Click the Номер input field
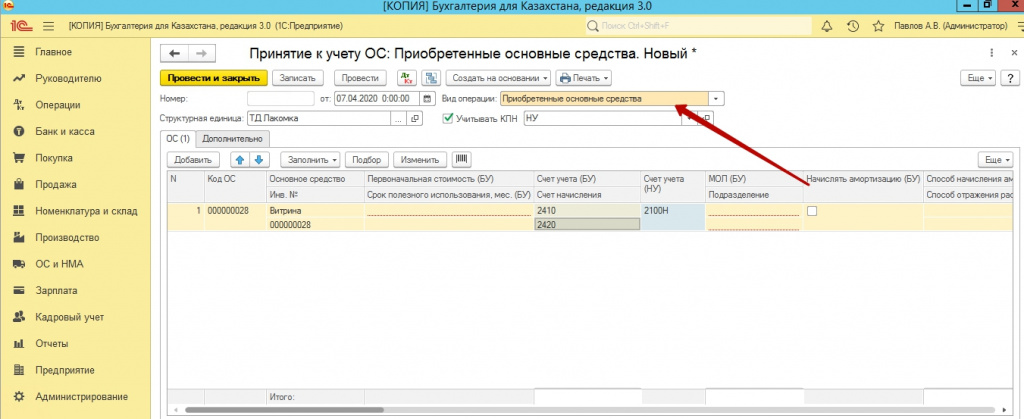Viewport: 1024px width, 419px height. (x=281, y=99)
